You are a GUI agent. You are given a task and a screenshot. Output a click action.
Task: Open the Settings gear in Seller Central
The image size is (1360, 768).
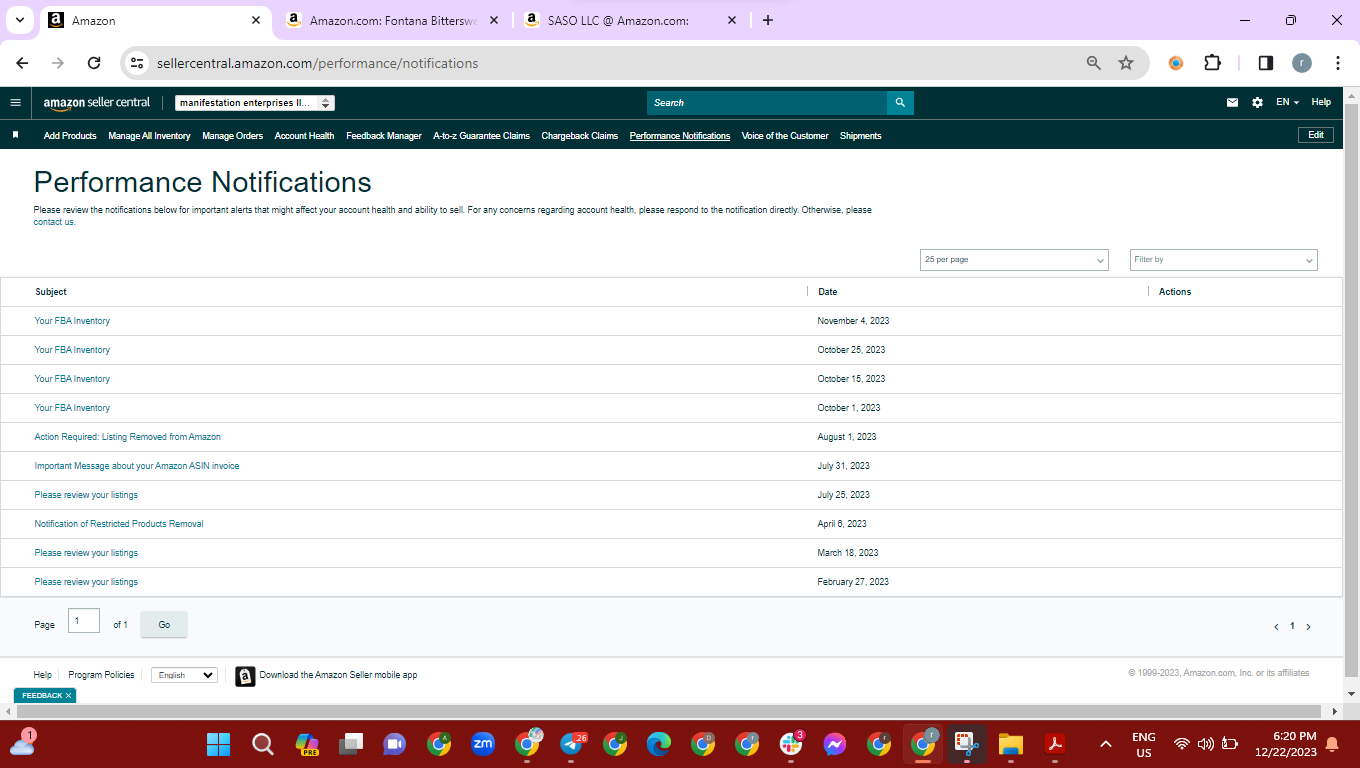tap(1257, 102)
